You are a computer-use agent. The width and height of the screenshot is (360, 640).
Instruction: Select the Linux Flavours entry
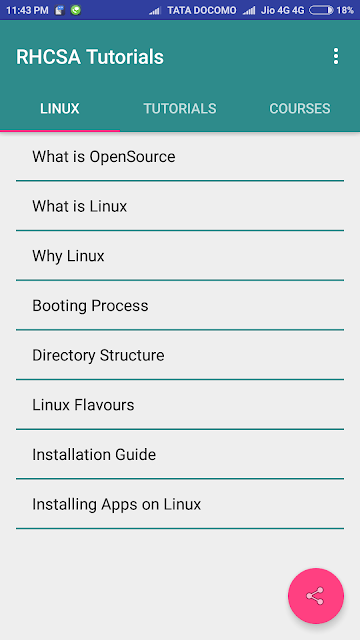180,405
